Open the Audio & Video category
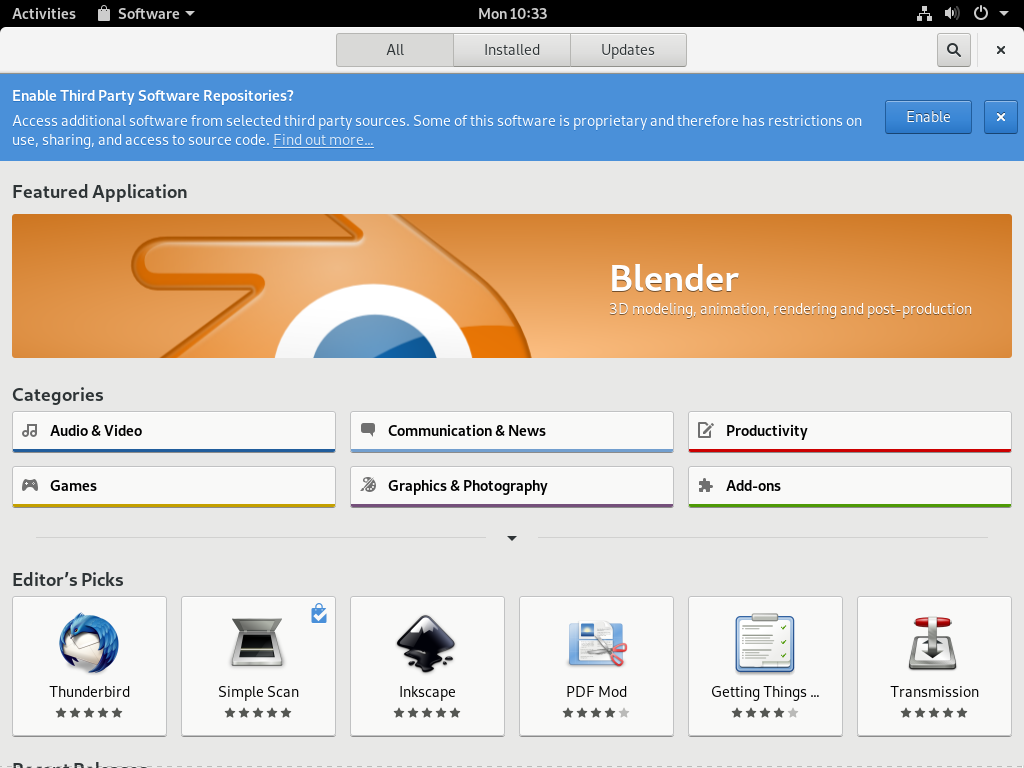 click(174, 432)
